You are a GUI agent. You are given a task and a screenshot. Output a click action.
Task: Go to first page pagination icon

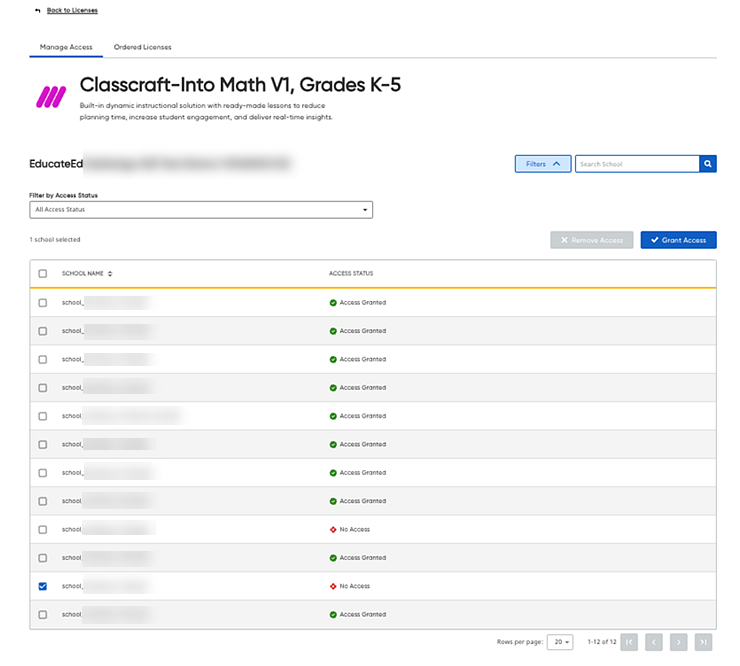[629, 642]
